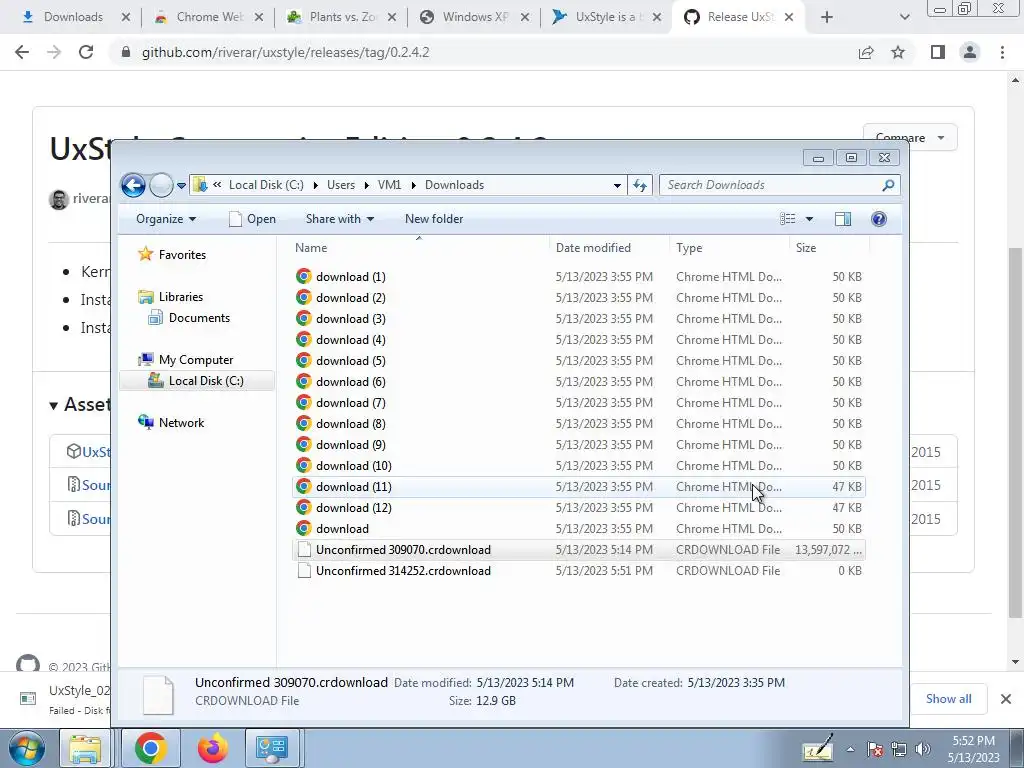Open the Chrome profile avatar
Viewport: 1024px width, 768px height.
pos(970,52)
